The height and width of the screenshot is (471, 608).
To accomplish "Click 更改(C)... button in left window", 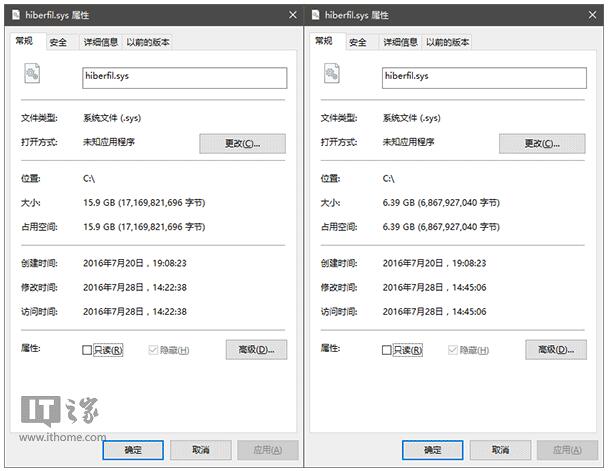I will pos(243,143).
